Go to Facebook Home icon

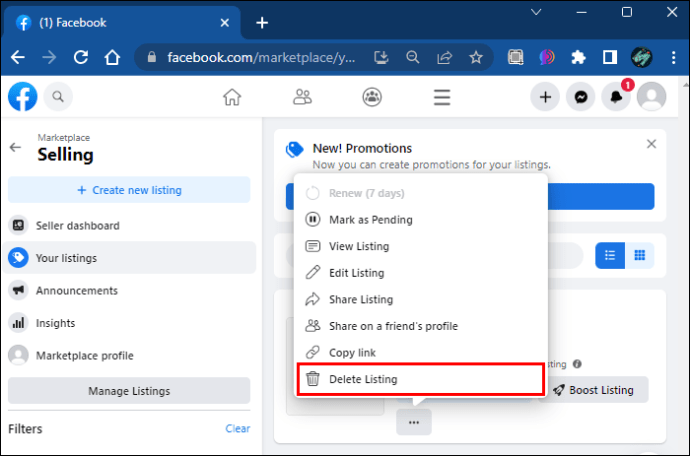232,97
